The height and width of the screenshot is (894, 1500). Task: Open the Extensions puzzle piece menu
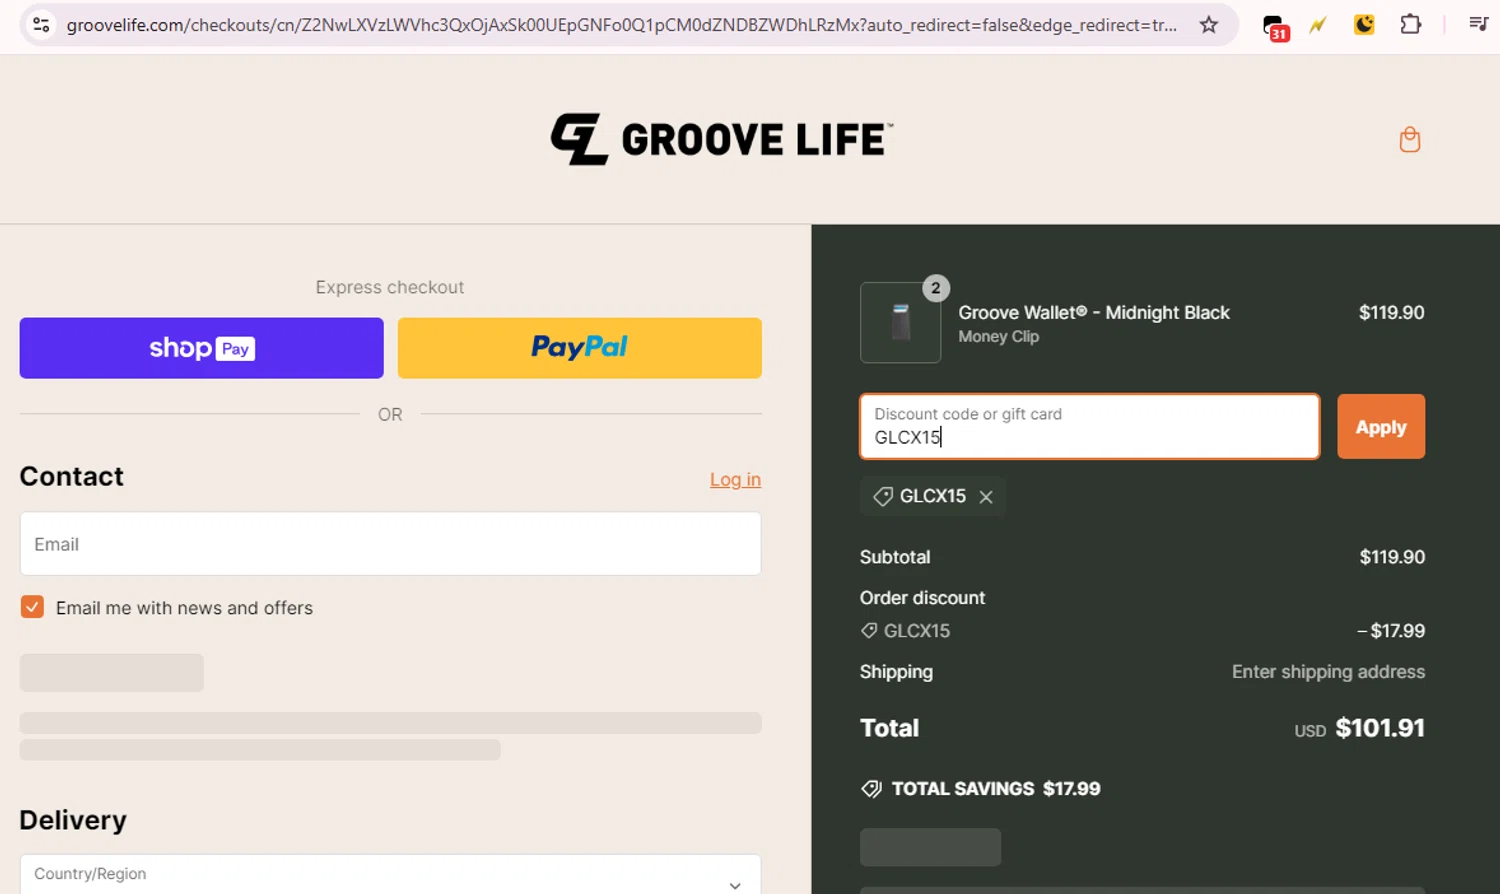[x=1410, y=25]
